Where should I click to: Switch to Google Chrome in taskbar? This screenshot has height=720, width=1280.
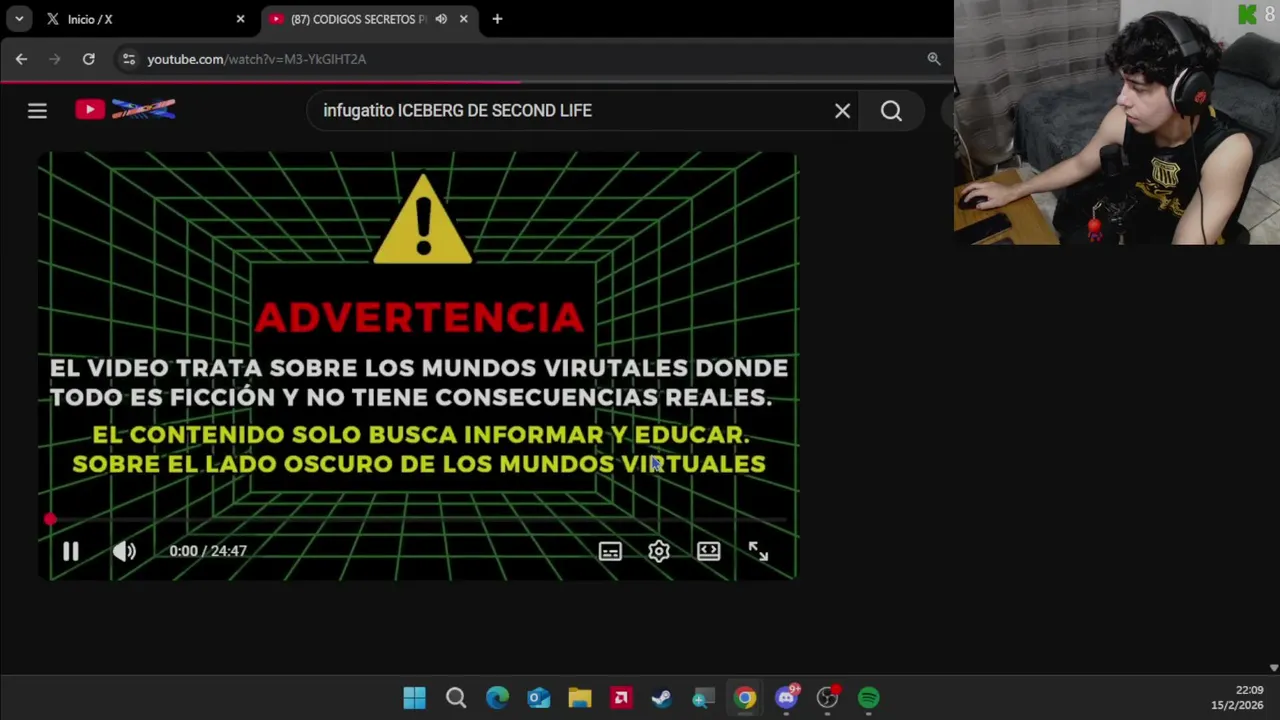click(745, 697)
